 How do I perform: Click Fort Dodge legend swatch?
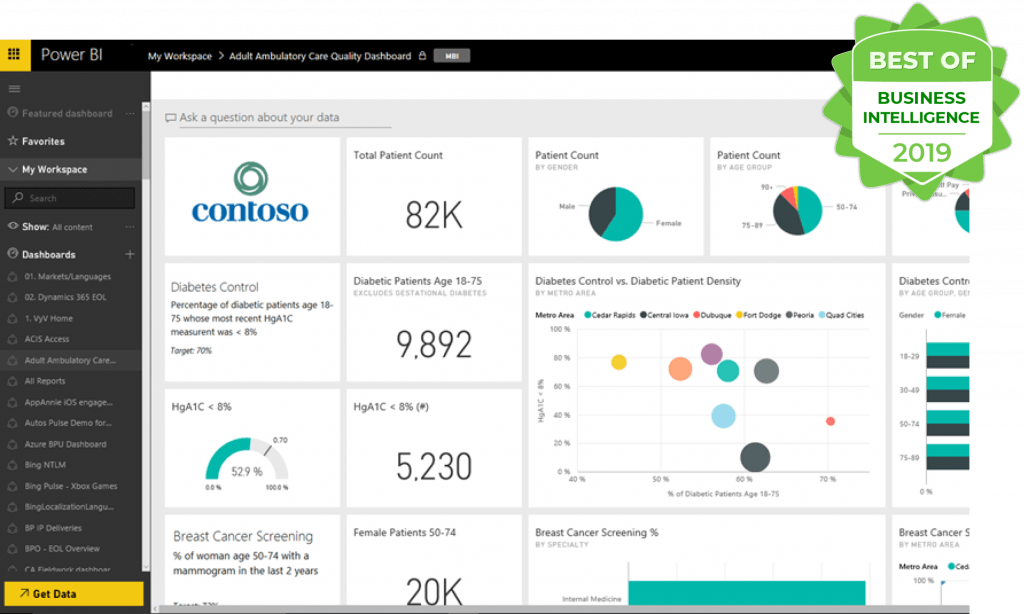point(739,315)
